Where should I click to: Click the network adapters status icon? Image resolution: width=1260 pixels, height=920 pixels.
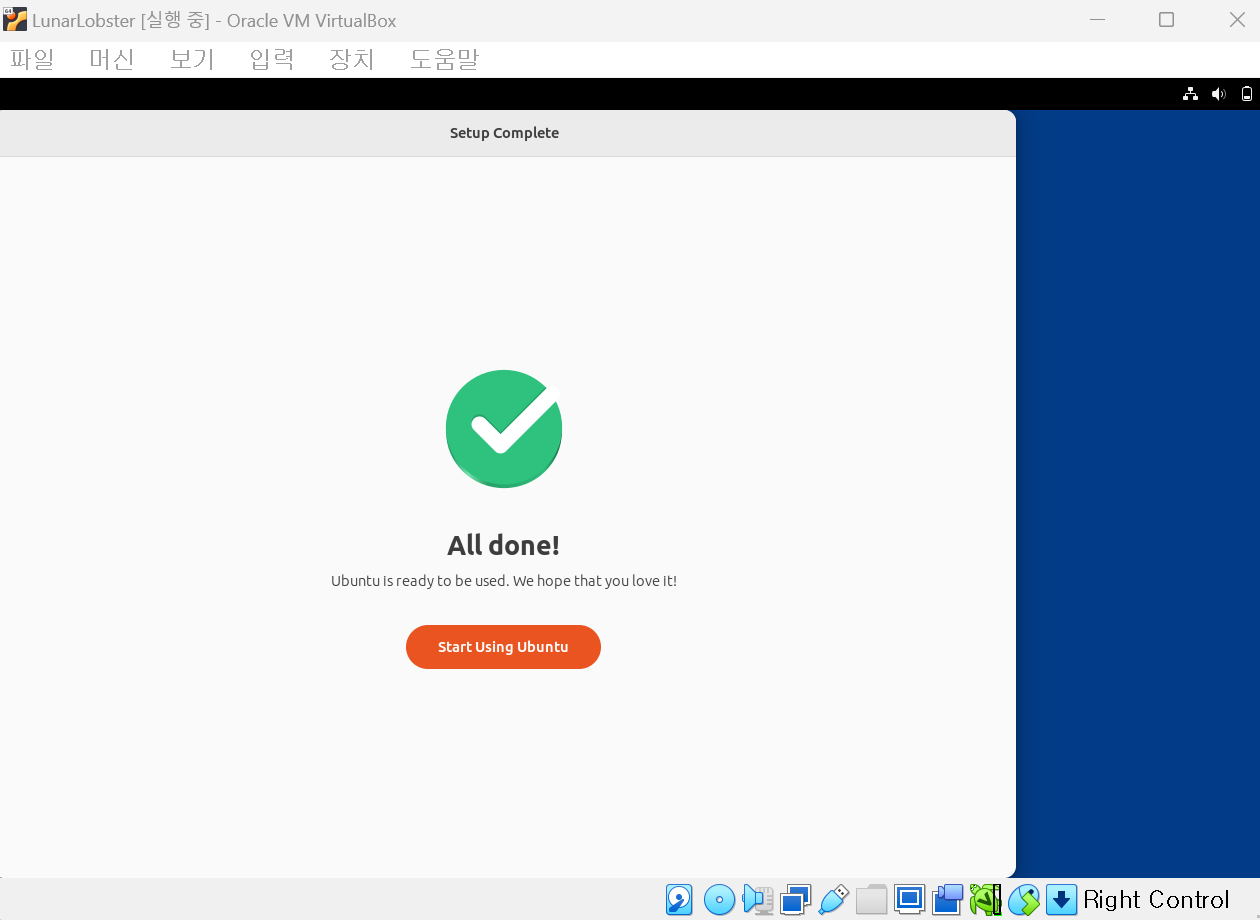[x=796, y=899]
